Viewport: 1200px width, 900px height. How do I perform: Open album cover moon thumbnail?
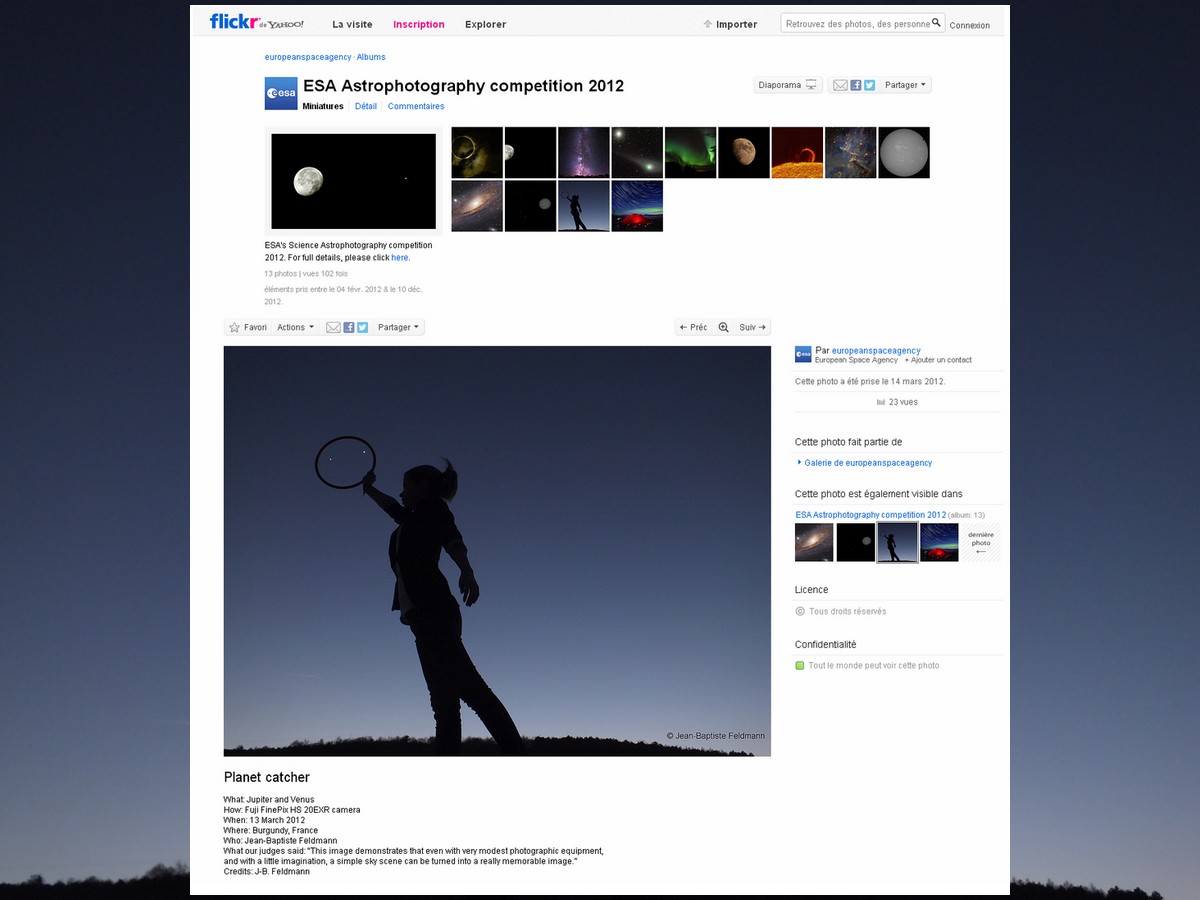(353, 181)
